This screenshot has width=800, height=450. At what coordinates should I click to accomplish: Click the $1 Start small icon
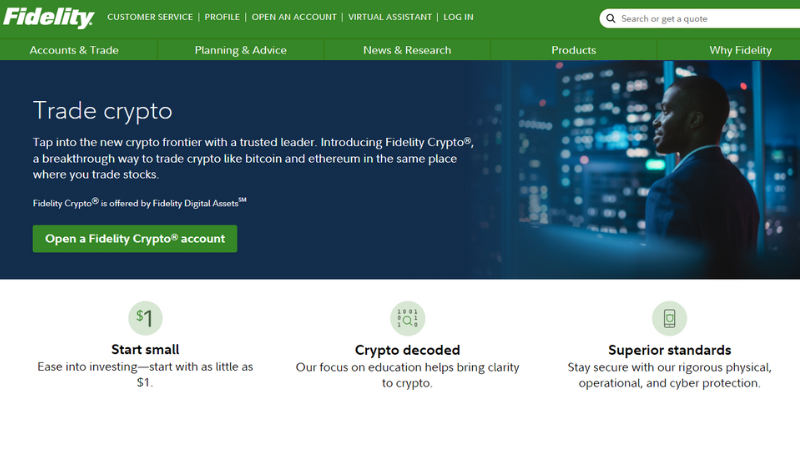pyautogui.click(x=145, y=318)
